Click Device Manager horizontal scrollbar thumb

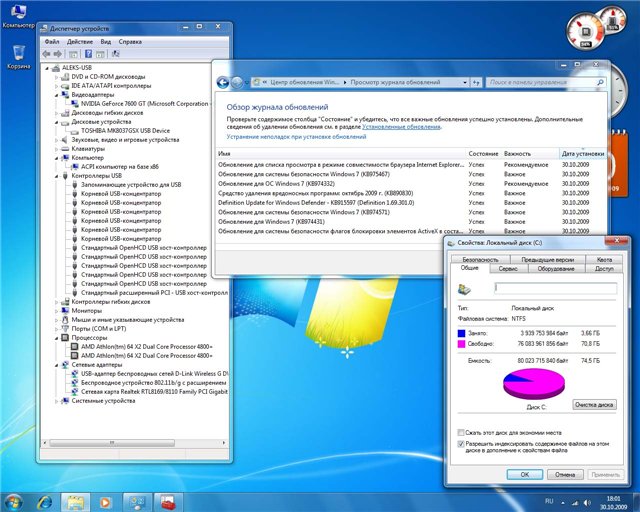click(112, 443)
